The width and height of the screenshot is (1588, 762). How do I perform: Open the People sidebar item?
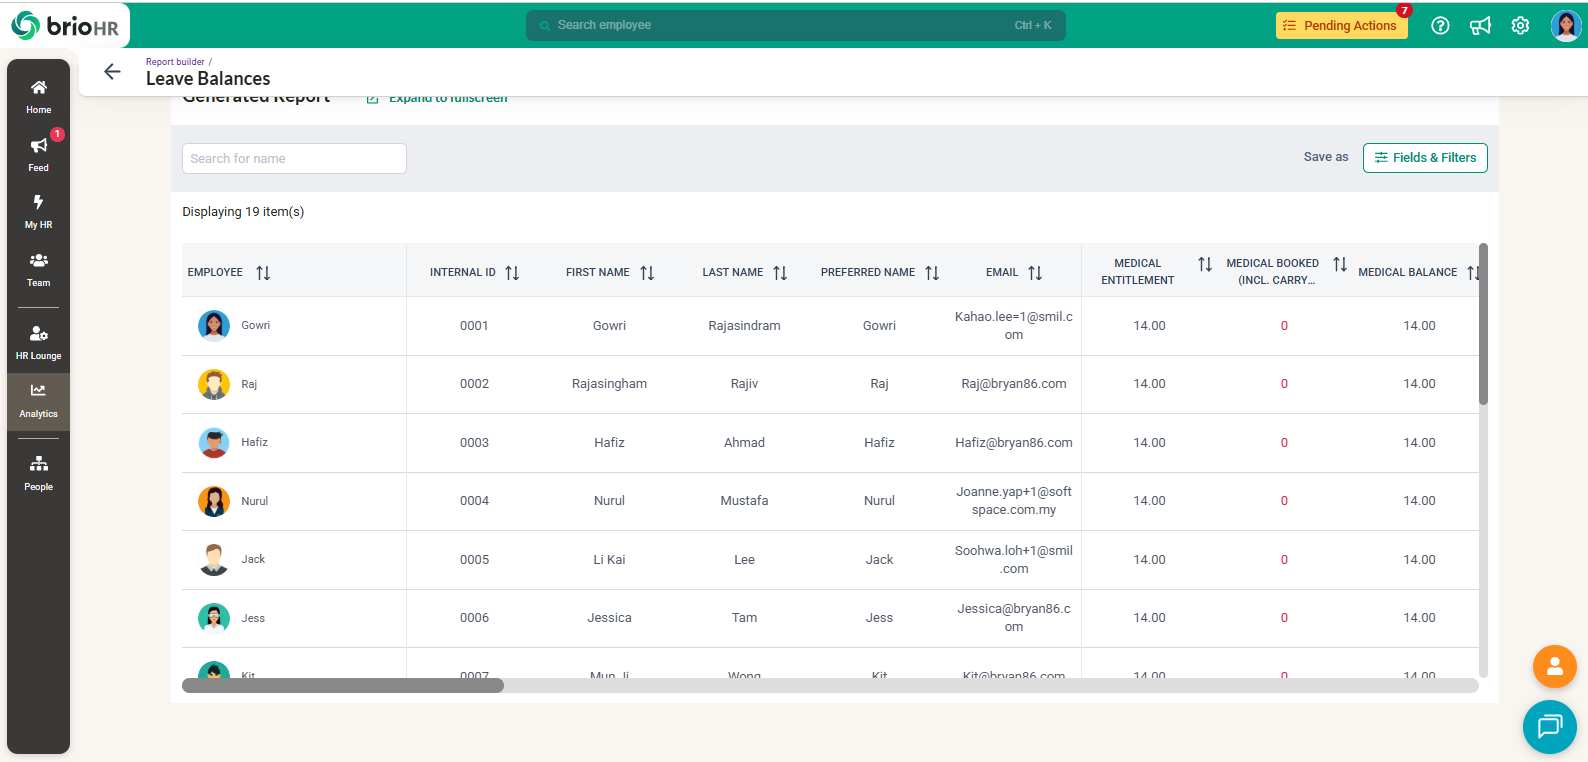[38, 473]
